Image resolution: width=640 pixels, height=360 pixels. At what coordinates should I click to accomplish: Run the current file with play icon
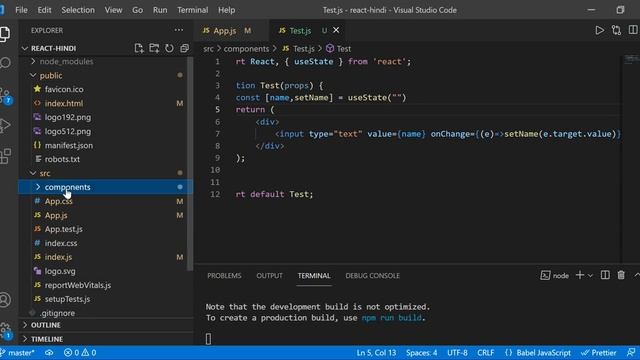(x=600, y=30)
